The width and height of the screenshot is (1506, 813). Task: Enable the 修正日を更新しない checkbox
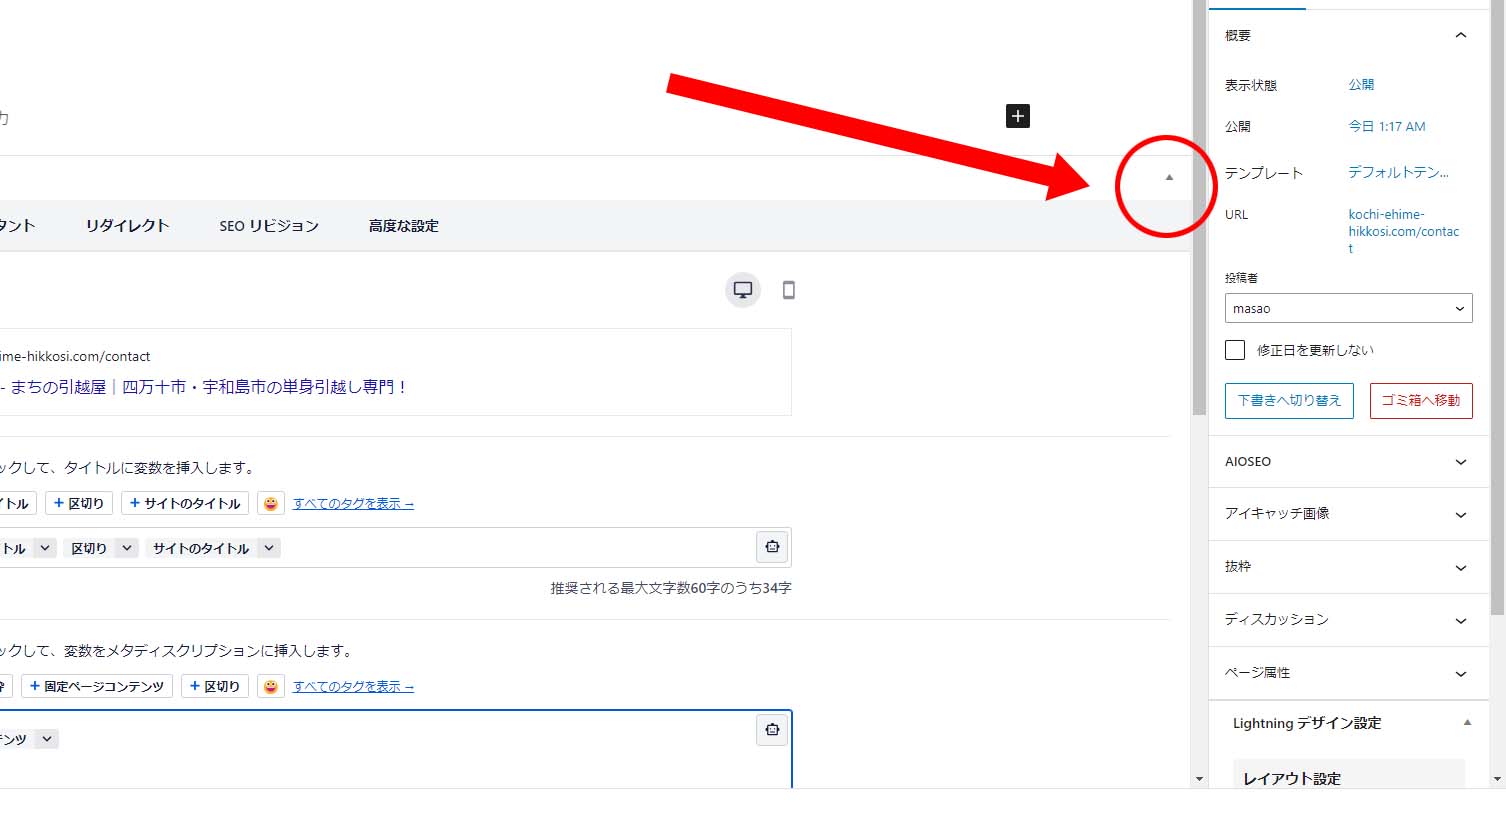[1235, 350]
